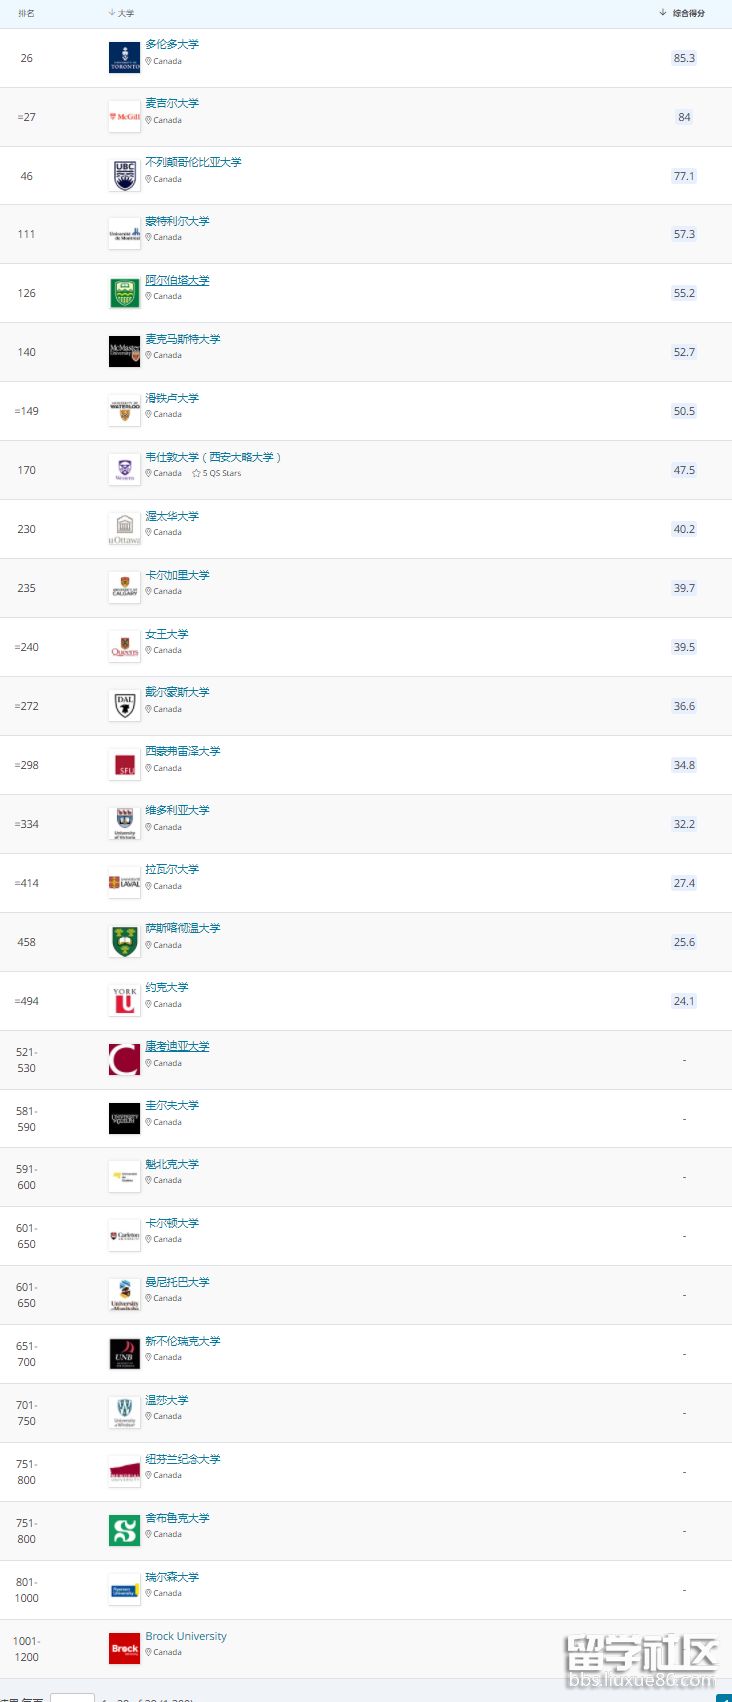
Task: Open the 西蒙弗雷泽大学 link
Action: pos(183,751)
